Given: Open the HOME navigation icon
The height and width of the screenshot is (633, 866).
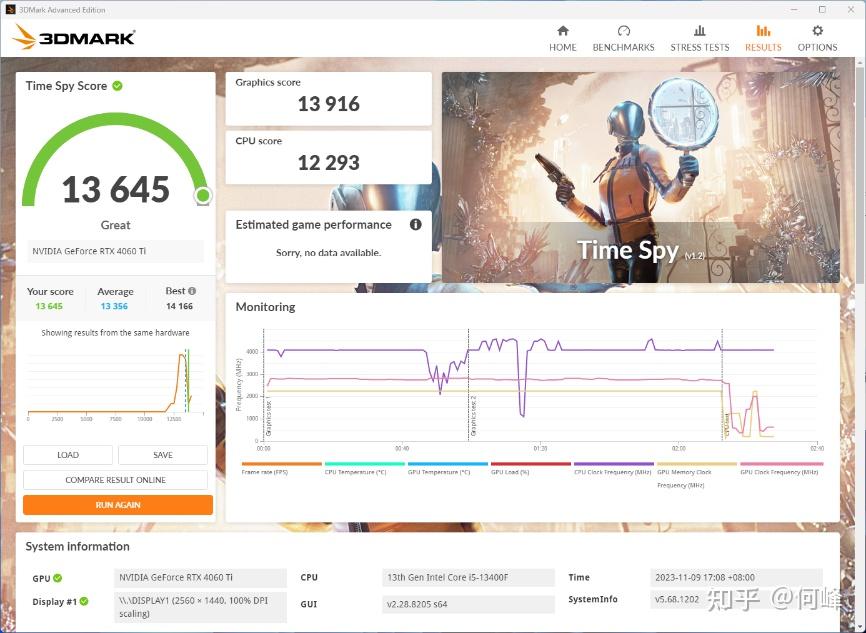Looking at the screenshot, I should (563, 32).
